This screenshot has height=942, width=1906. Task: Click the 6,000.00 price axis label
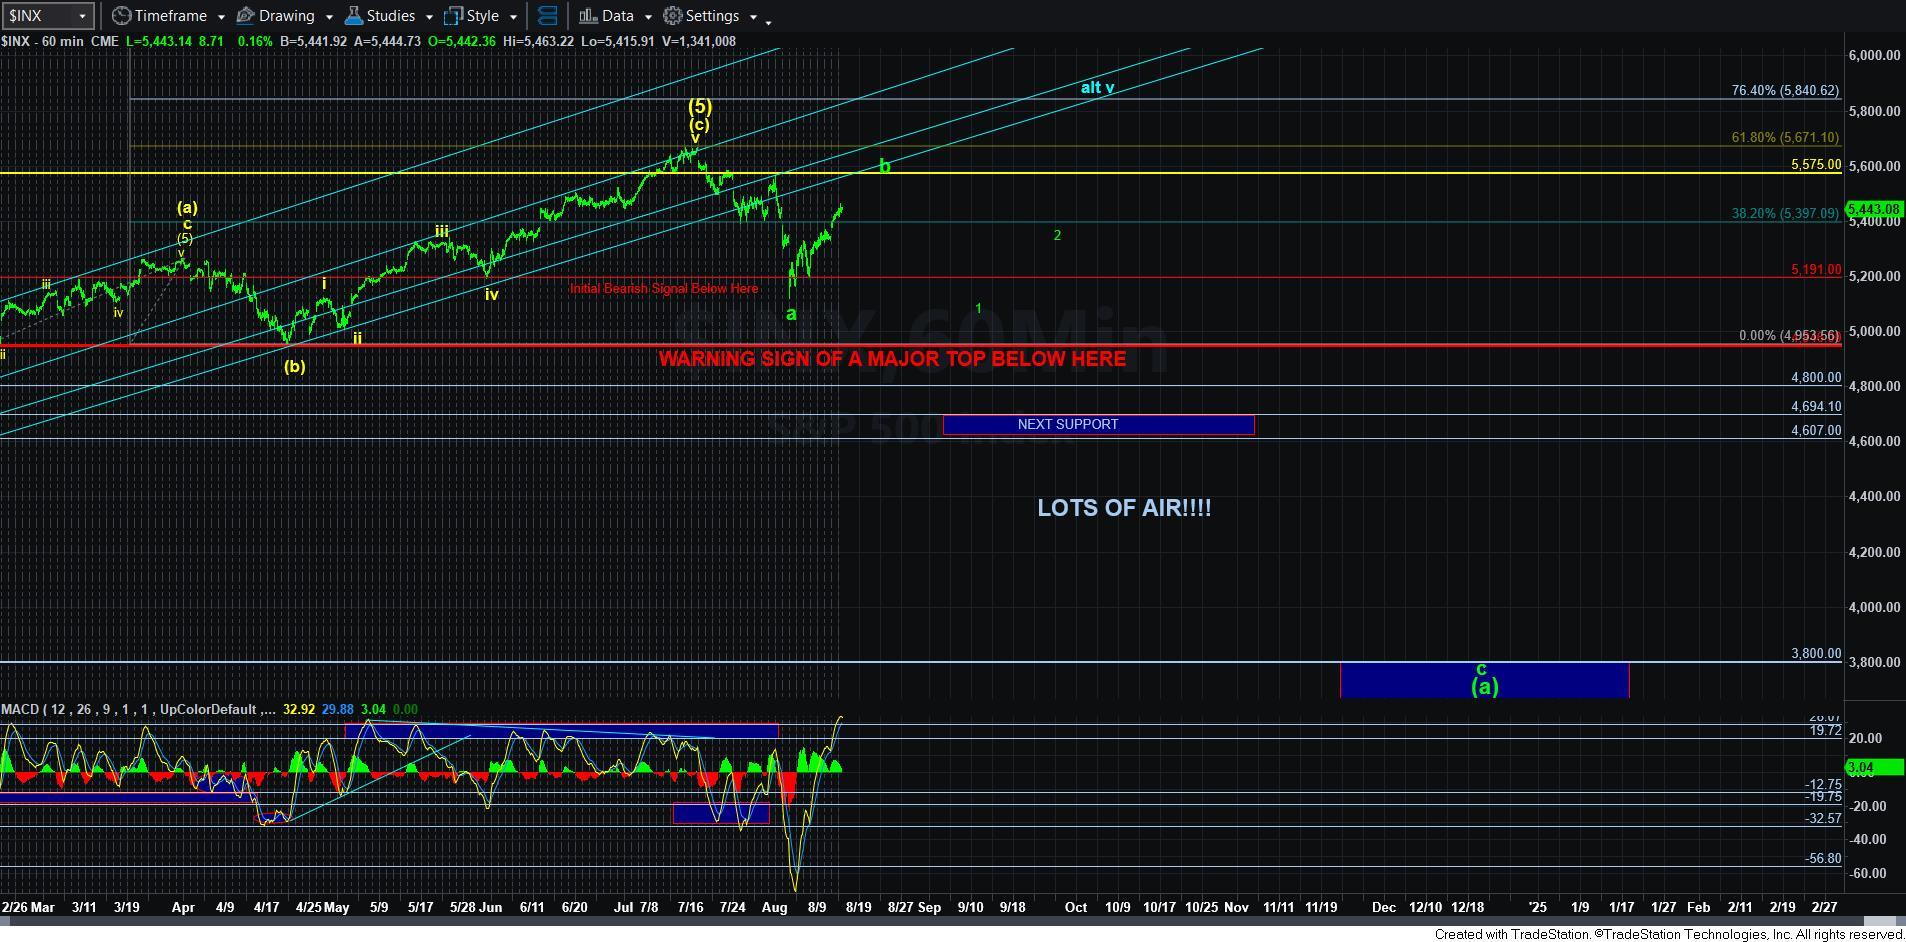click(x=1874, y=55)
